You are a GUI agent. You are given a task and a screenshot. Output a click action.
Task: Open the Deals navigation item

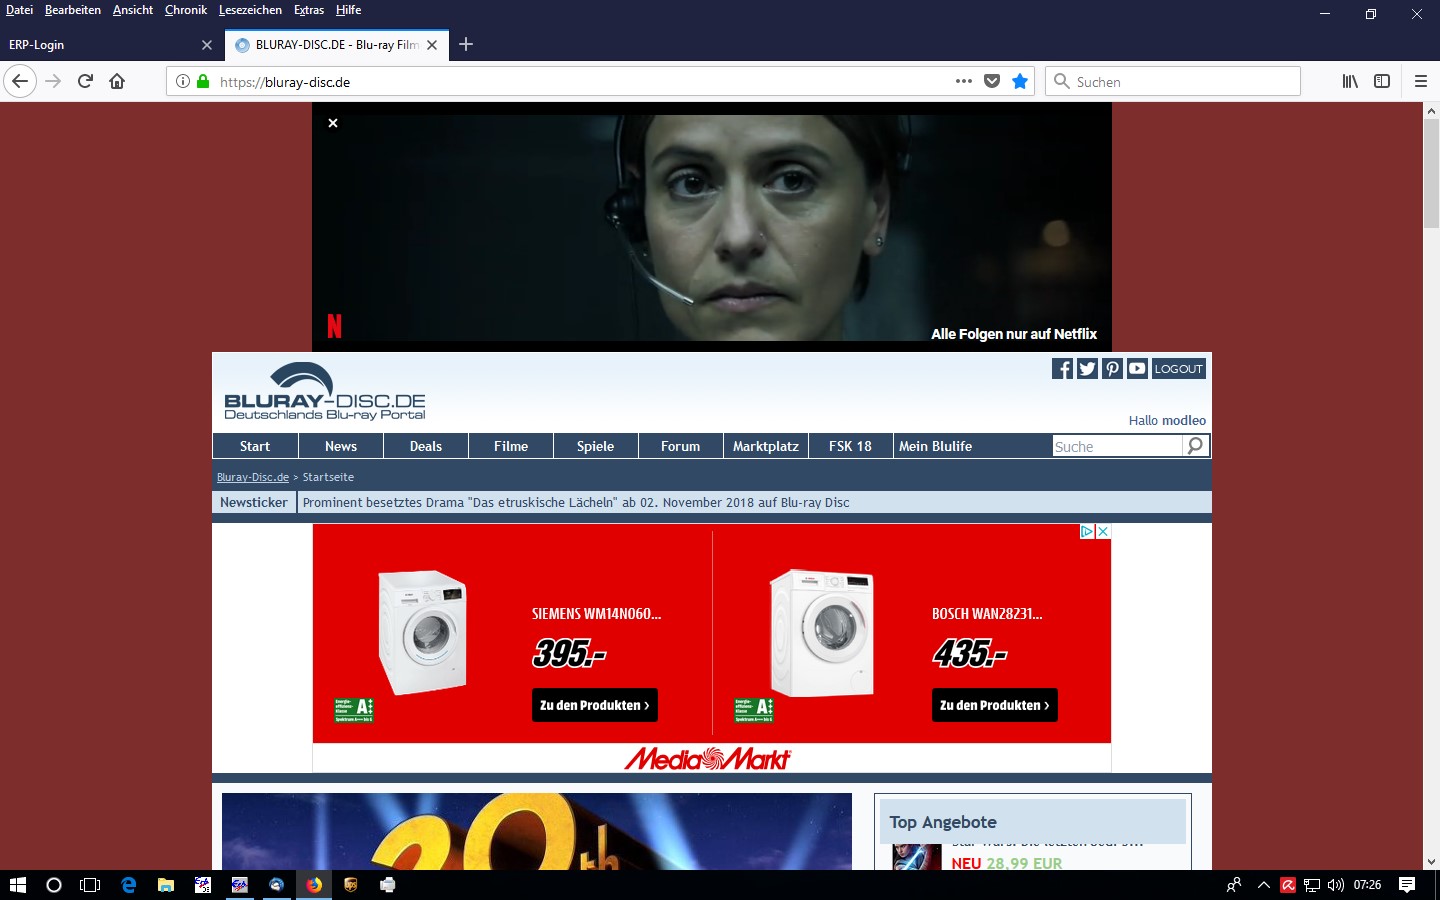click(426, 446)
